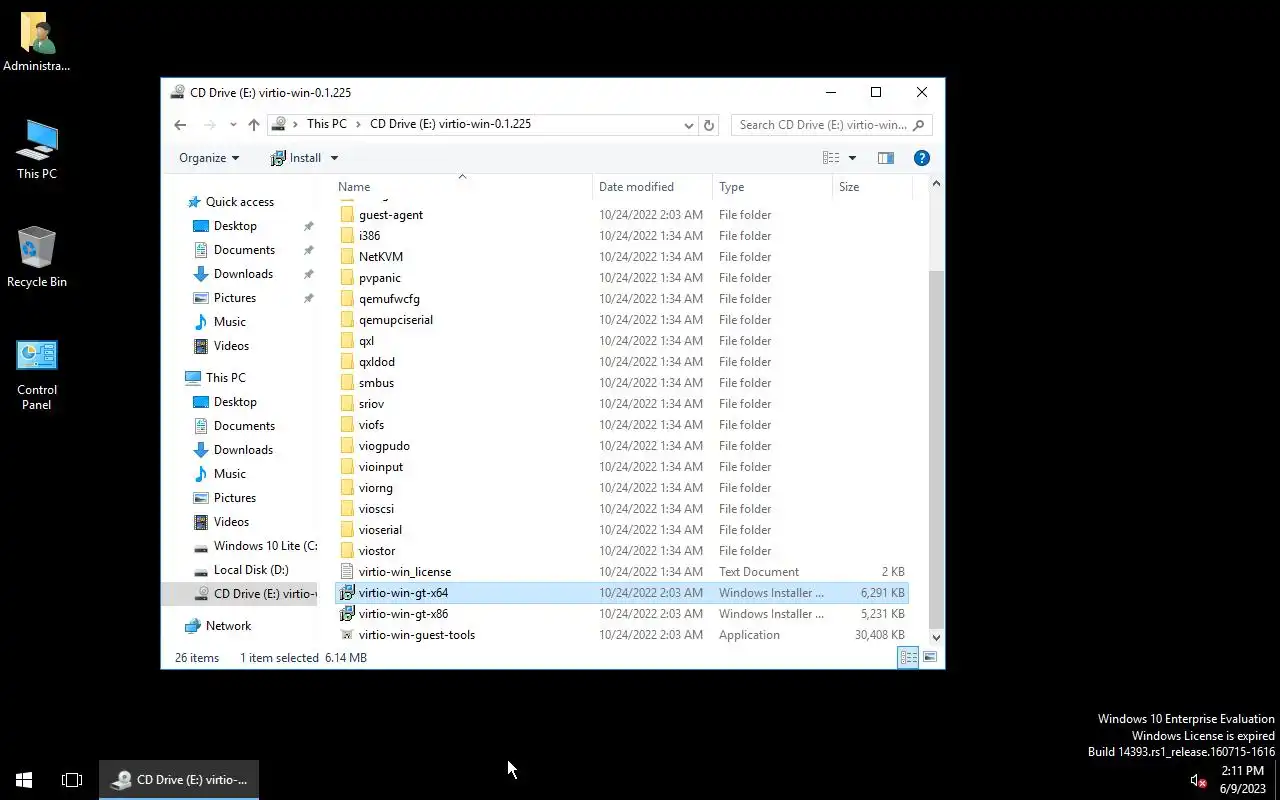Click the muted volume tray icon
1280x800 pixels.
pyautogui.click(x=1198, y=780)
